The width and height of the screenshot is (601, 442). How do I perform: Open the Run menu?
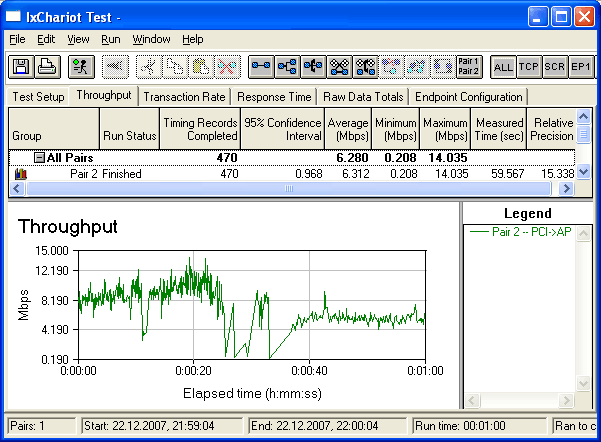tap(111, 39)
